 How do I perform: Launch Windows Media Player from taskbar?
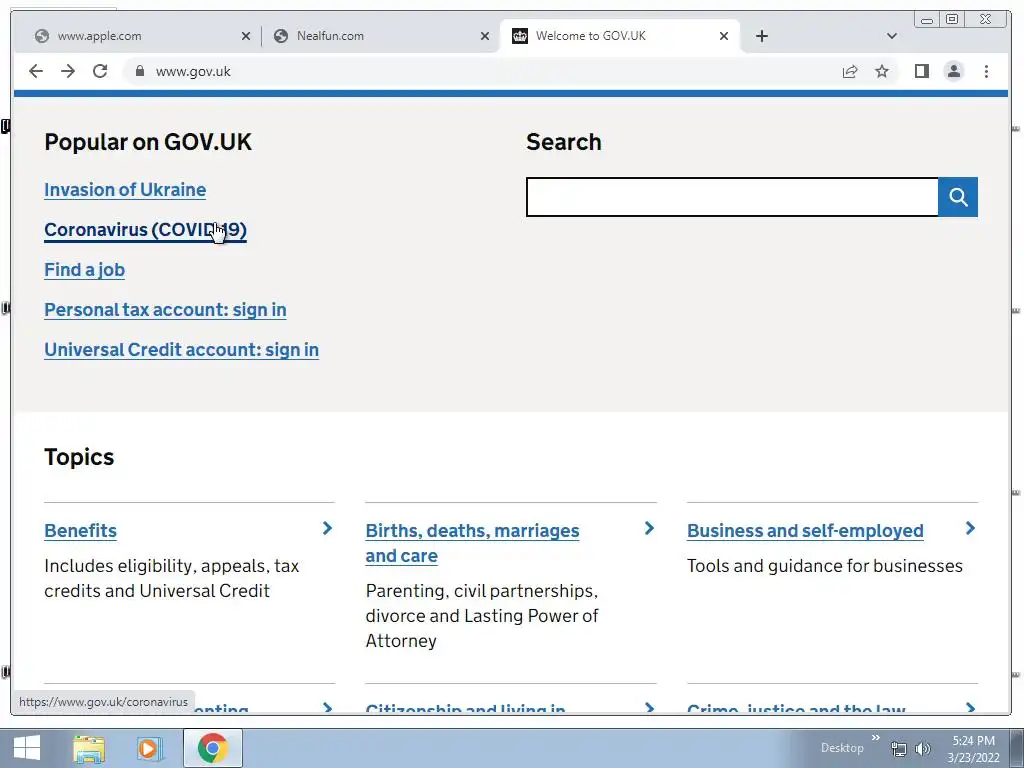(150, 748)
